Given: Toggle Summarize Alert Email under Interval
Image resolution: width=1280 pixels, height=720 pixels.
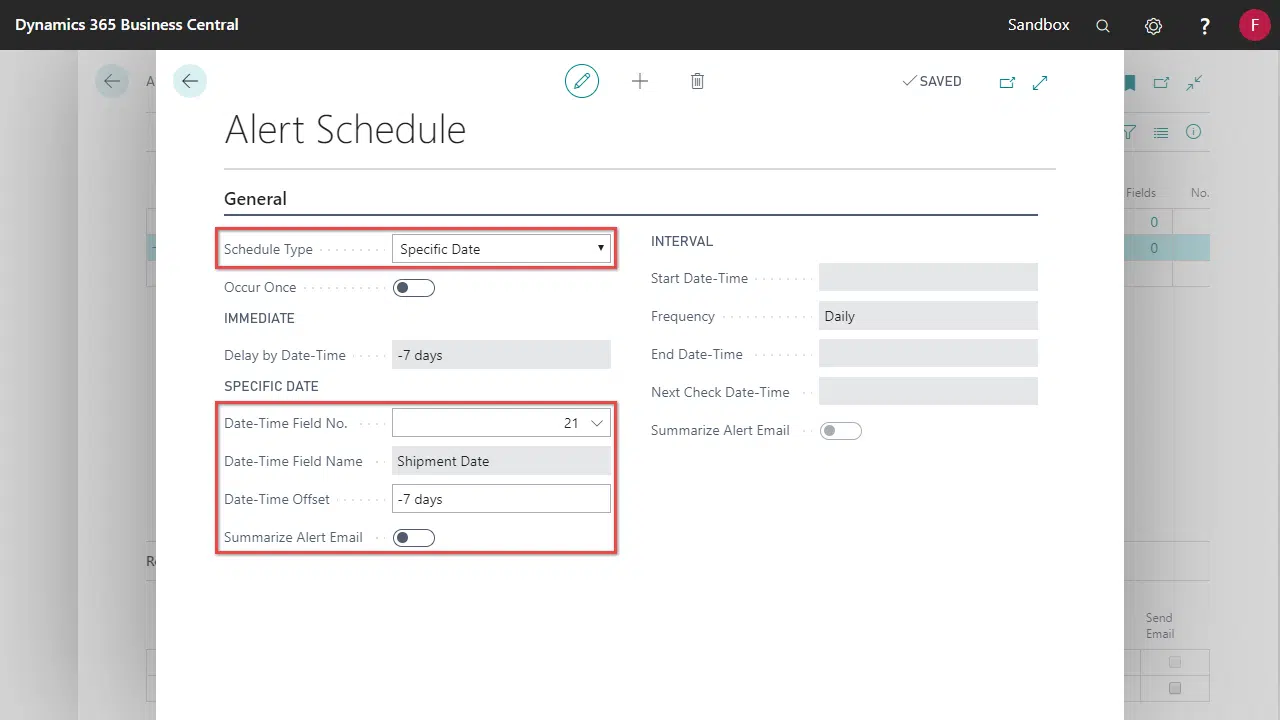Looking at the screenshot, I should coord(840,431).
